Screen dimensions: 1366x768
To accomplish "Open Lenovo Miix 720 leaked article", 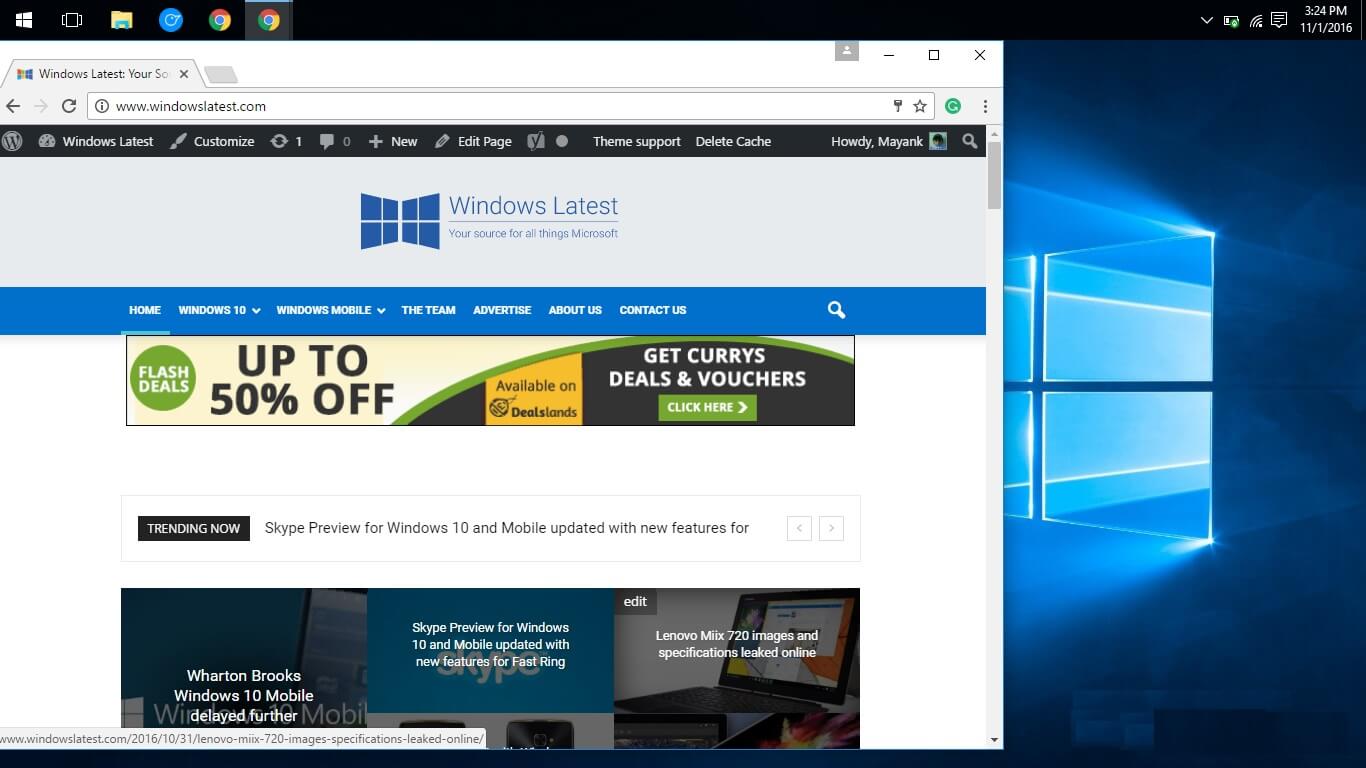I will [737, 644].
